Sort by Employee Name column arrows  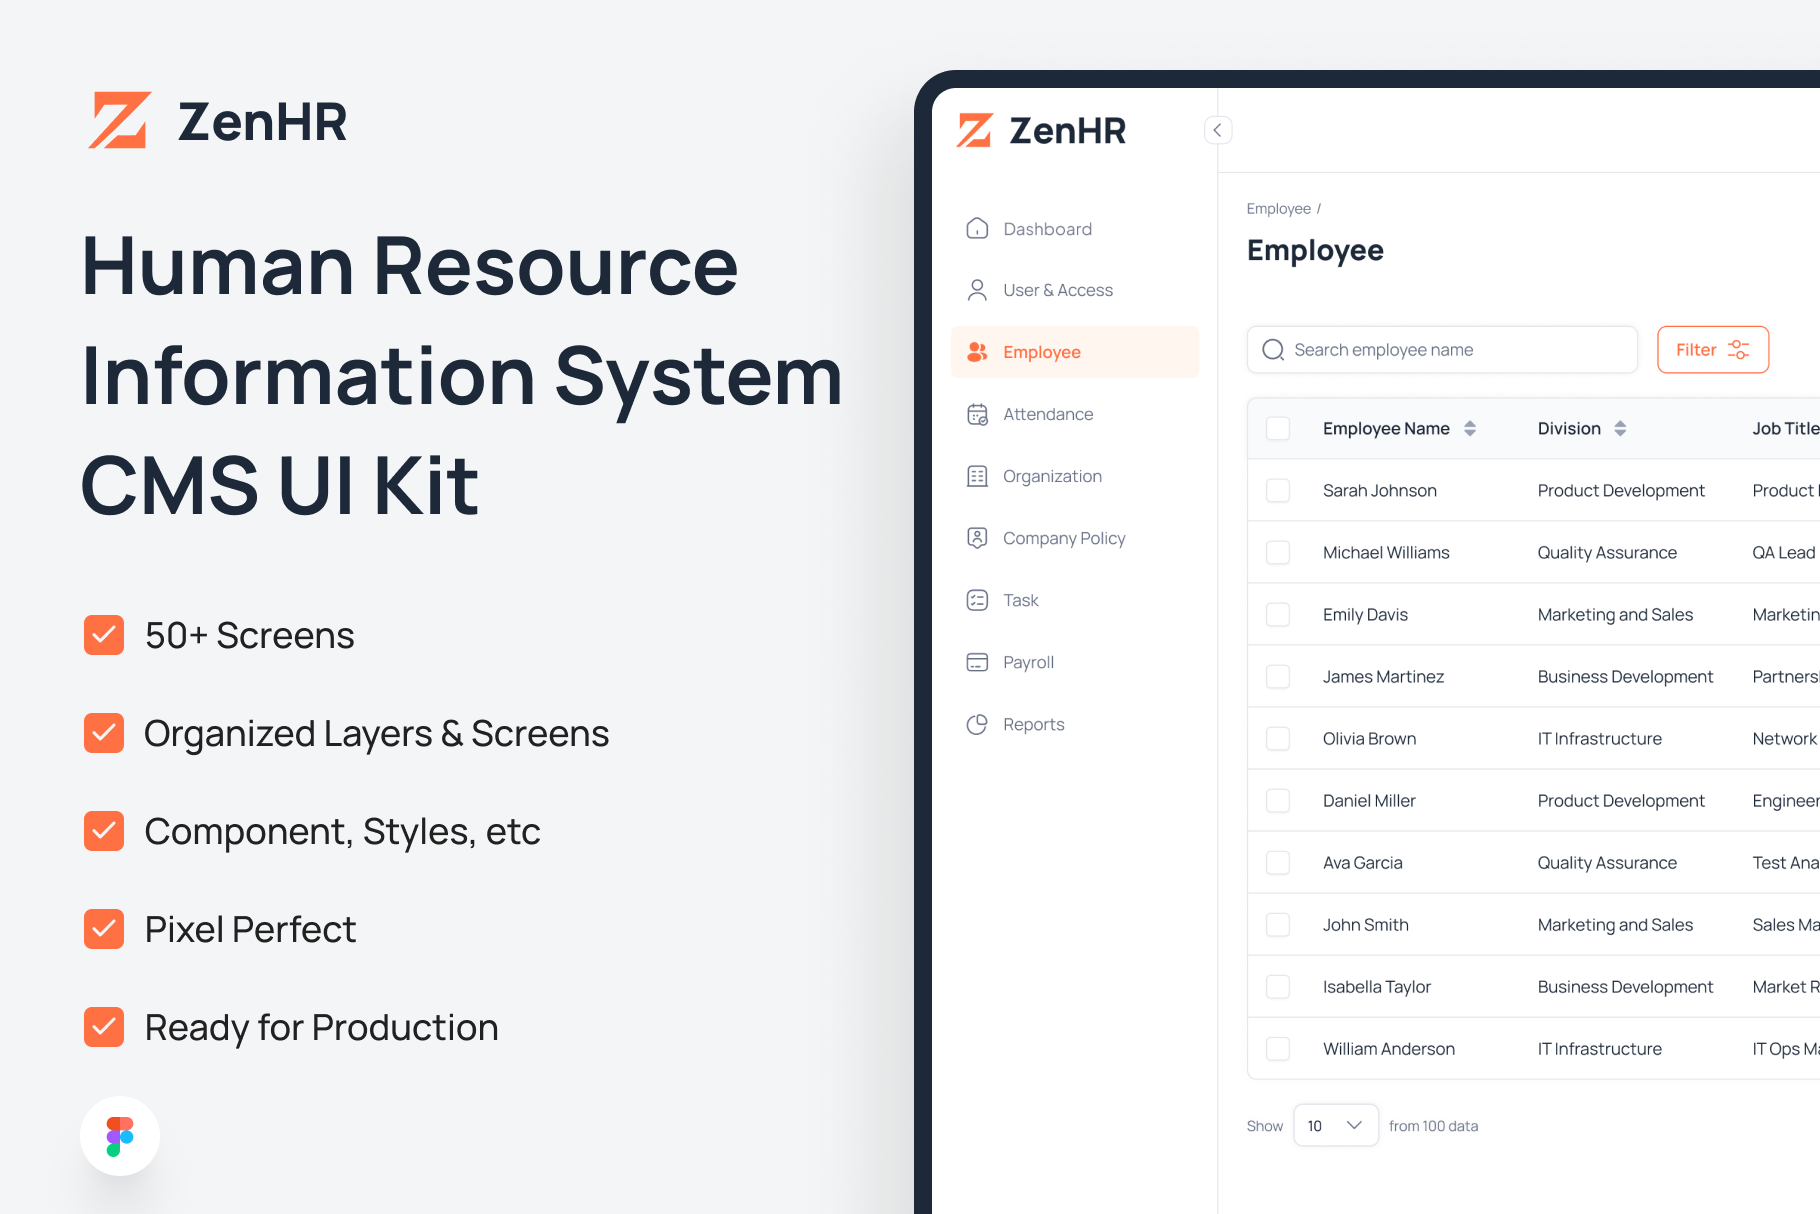tap(1470, 428)
